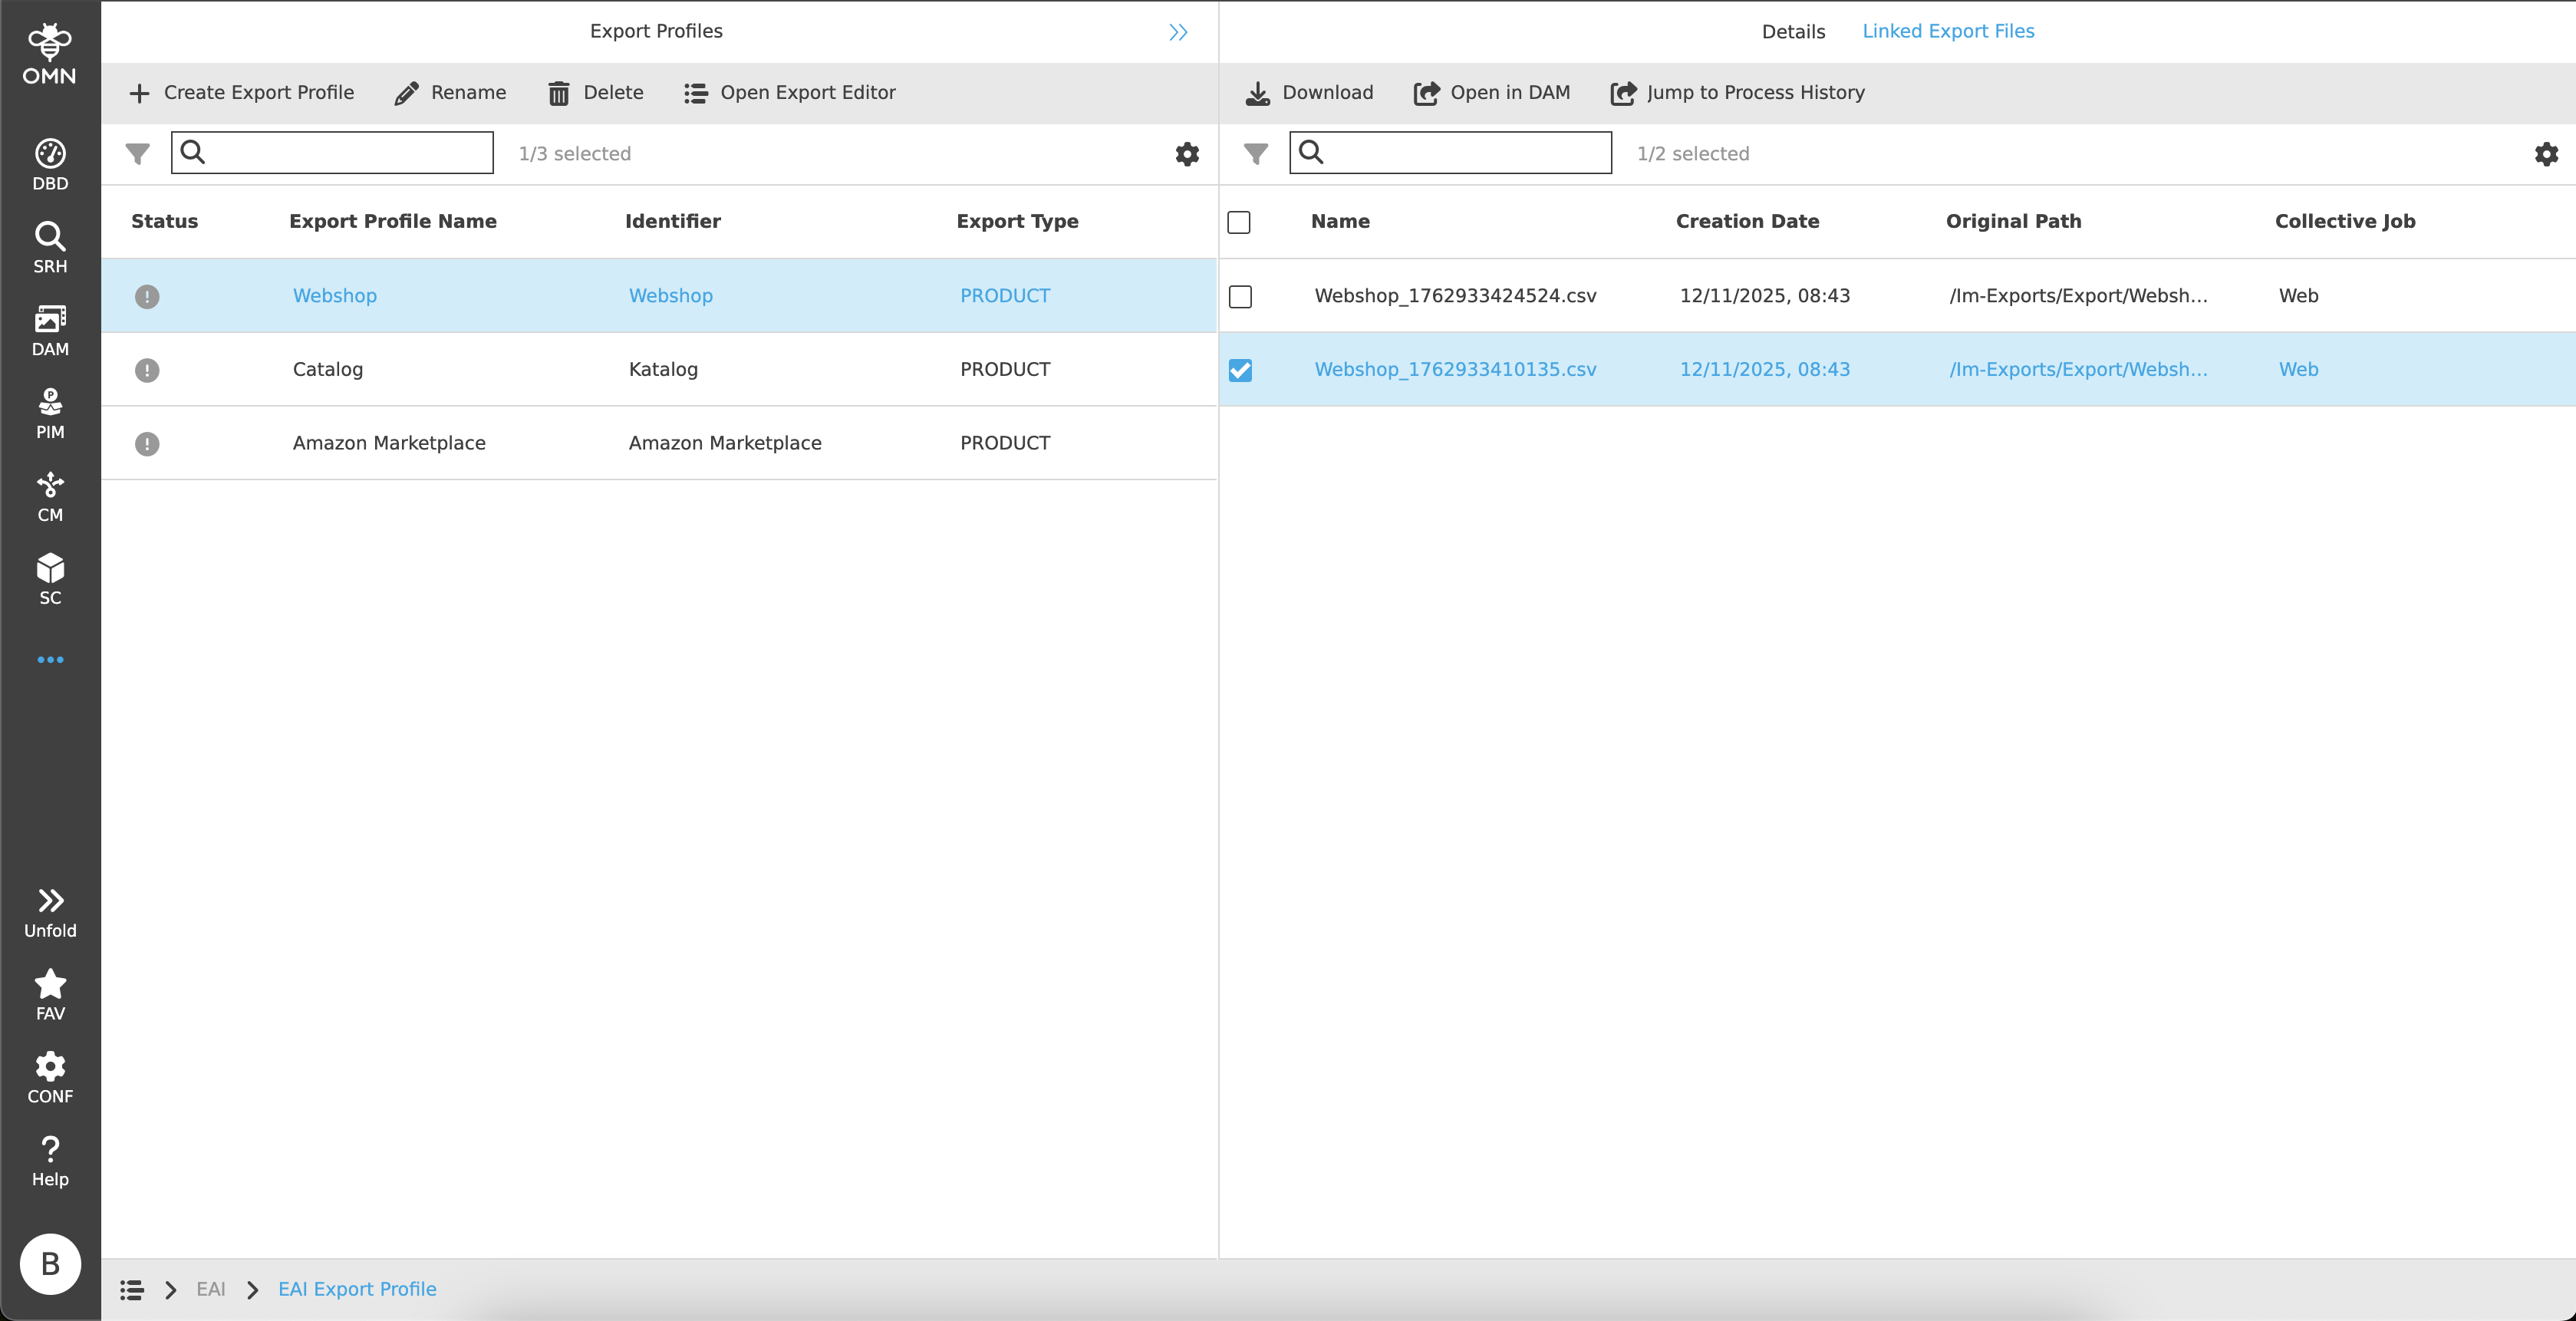Open the EAI Export Profile breadcrumb link
Viewport: 2576px width, 1321px height.
[x=357, y=1289]
